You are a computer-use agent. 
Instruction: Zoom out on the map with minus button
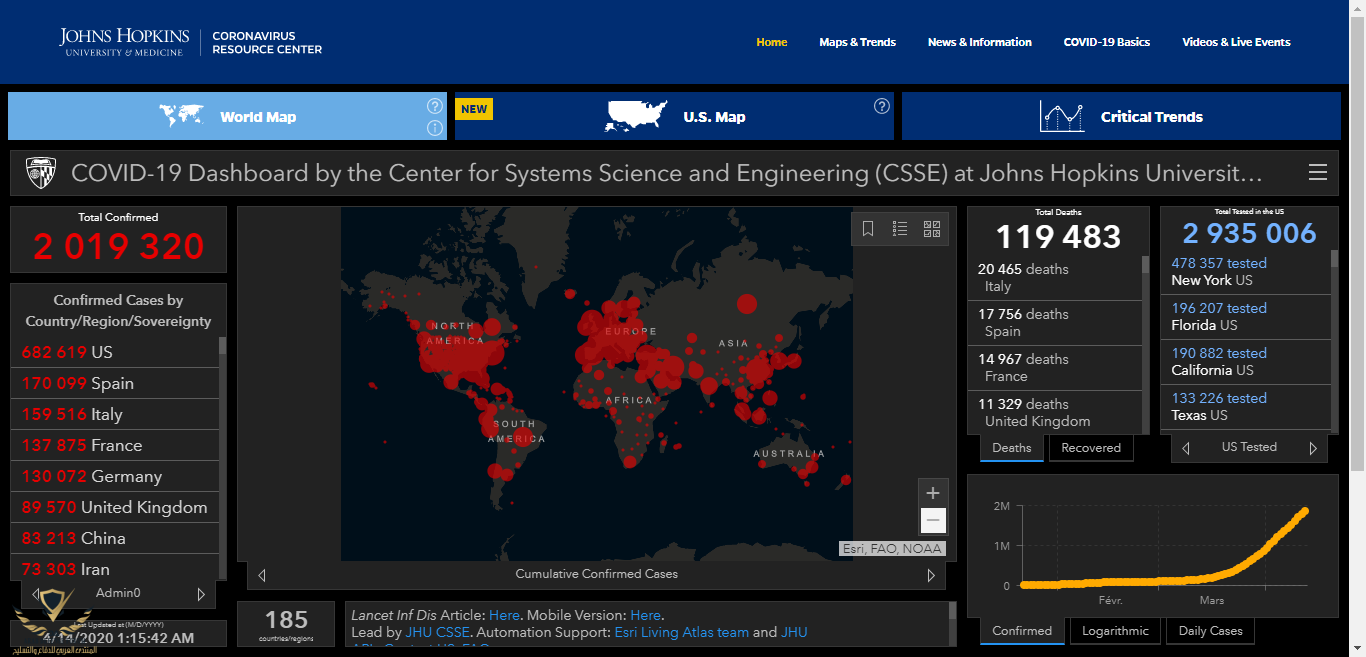933,520
